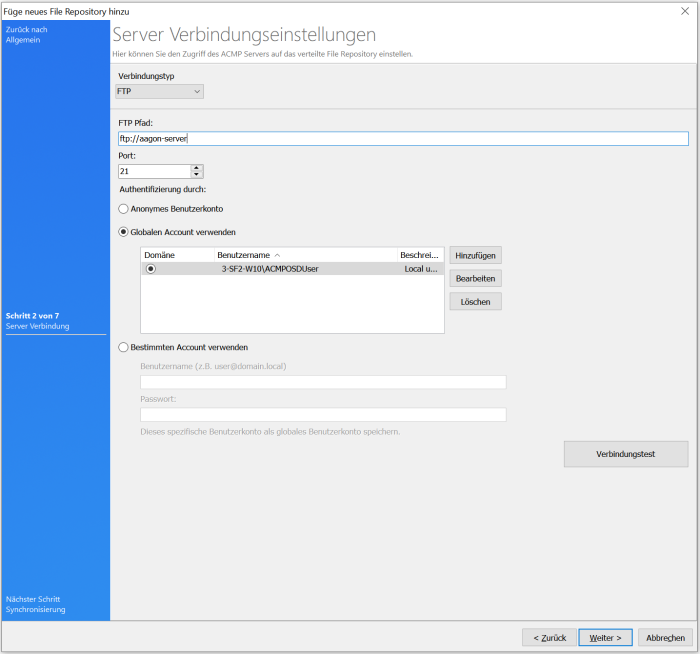Increase port number with up arrow
Screen dimensions: 700x654
[x=196, y=168]
